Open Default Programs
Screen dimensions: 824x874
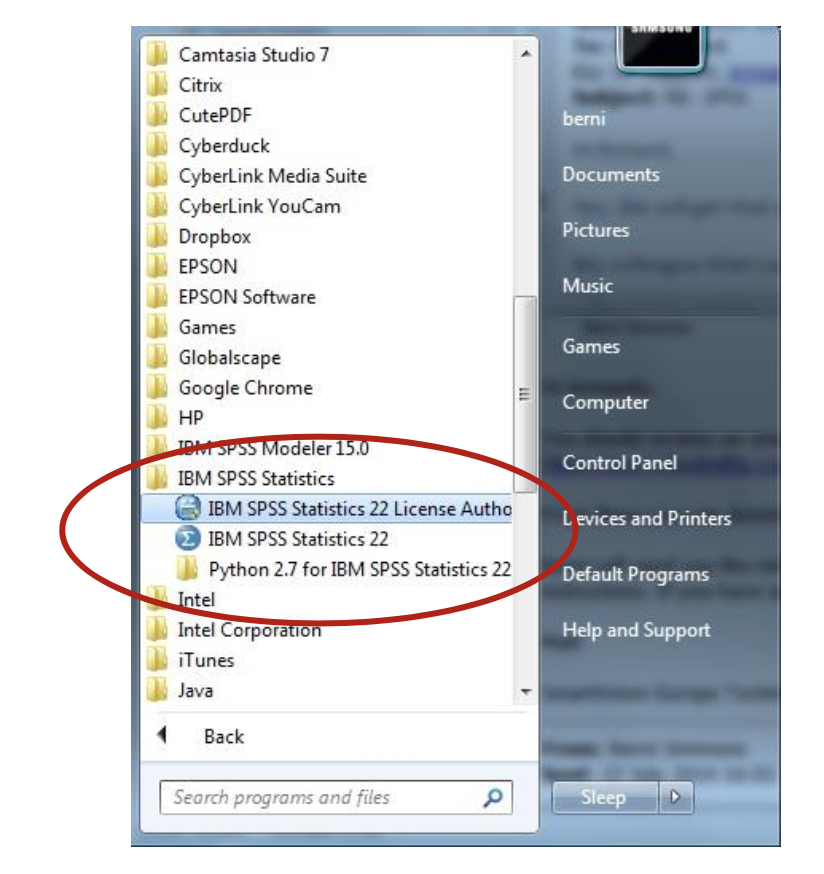click(x=636, y=574)
